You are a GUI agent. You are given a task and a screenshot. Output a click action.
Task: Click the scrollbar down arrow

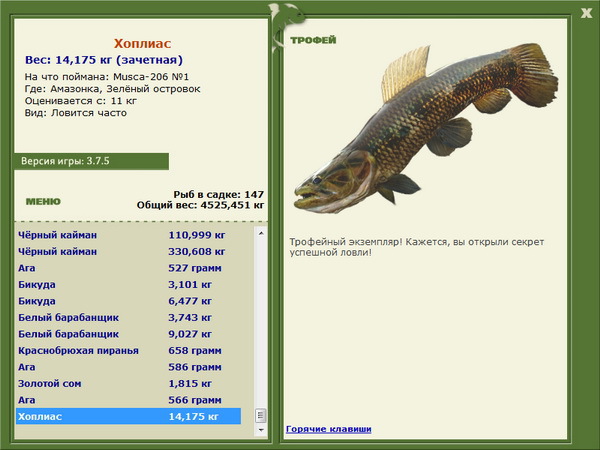[x=261, y=430]
